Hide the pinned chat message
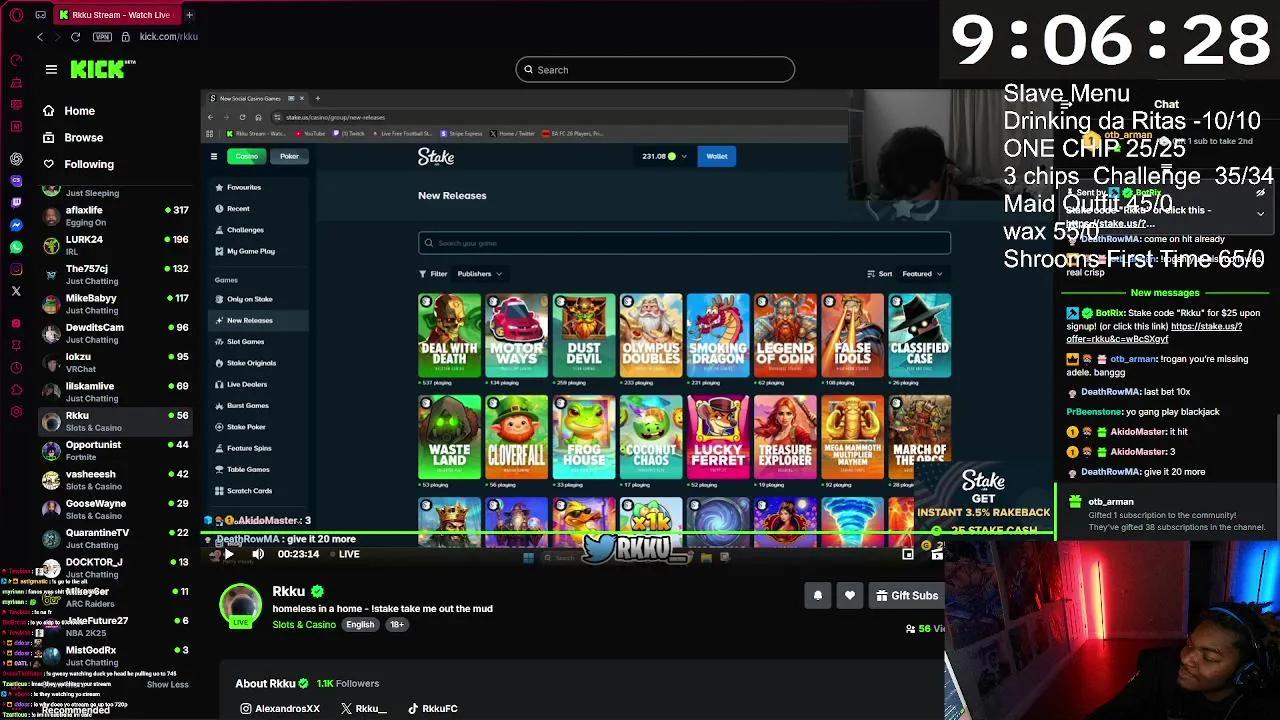The width and height of the screenshot is (1280, 720). coord(1260,193)
